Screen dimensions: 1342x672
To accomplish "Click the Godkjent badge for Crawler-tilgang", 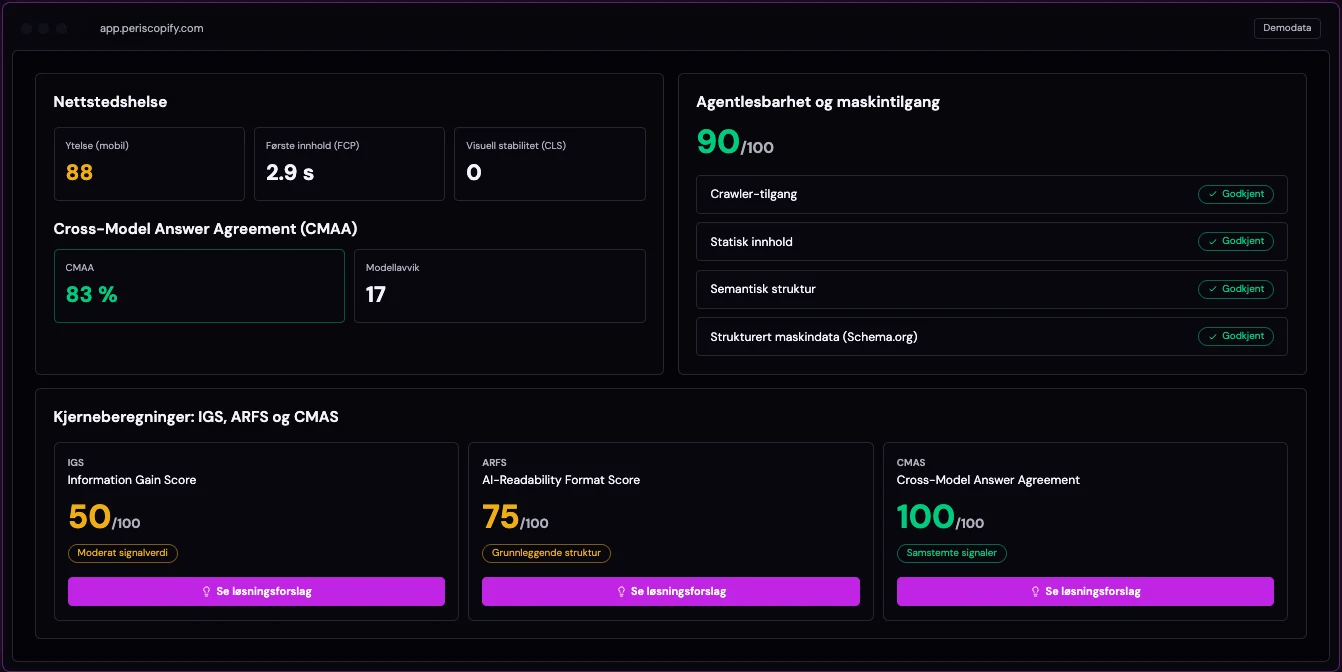I will [x=1236, y=194].
